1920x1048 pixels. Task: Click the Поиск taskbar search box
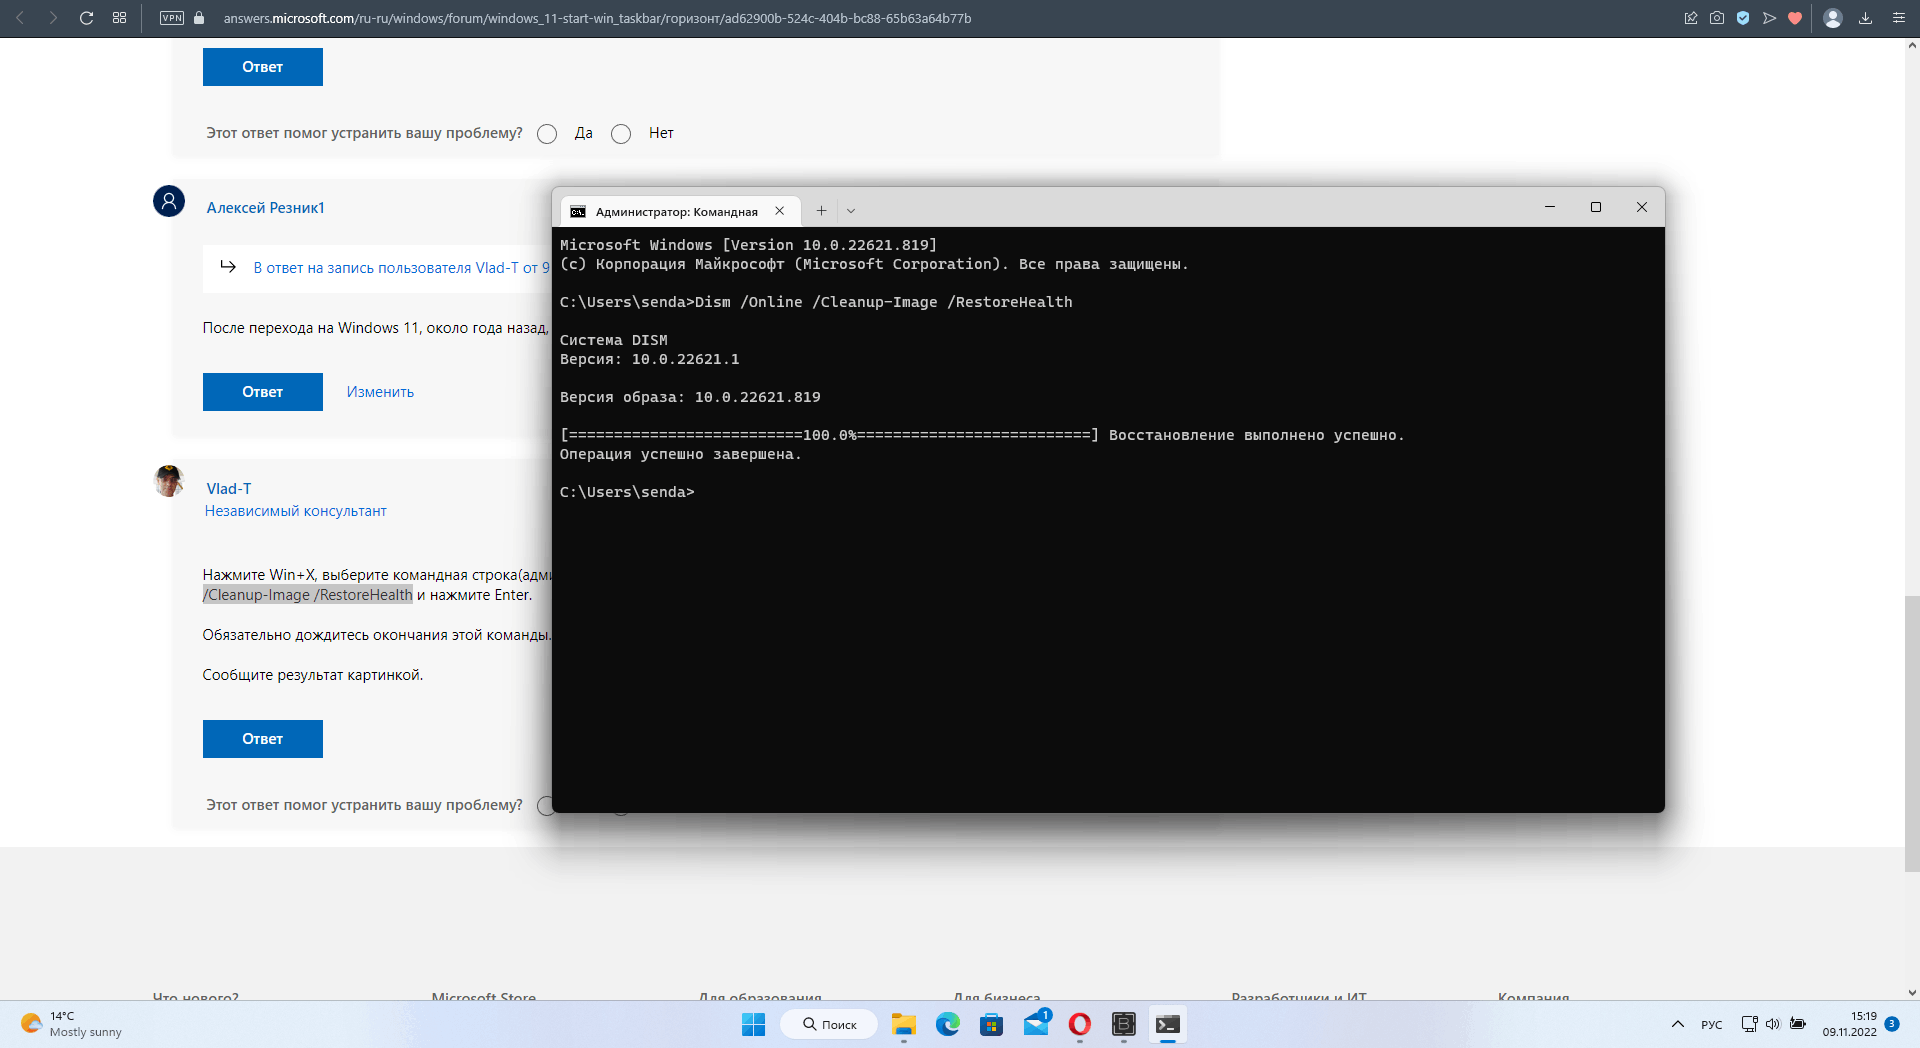click(829, 1024)
